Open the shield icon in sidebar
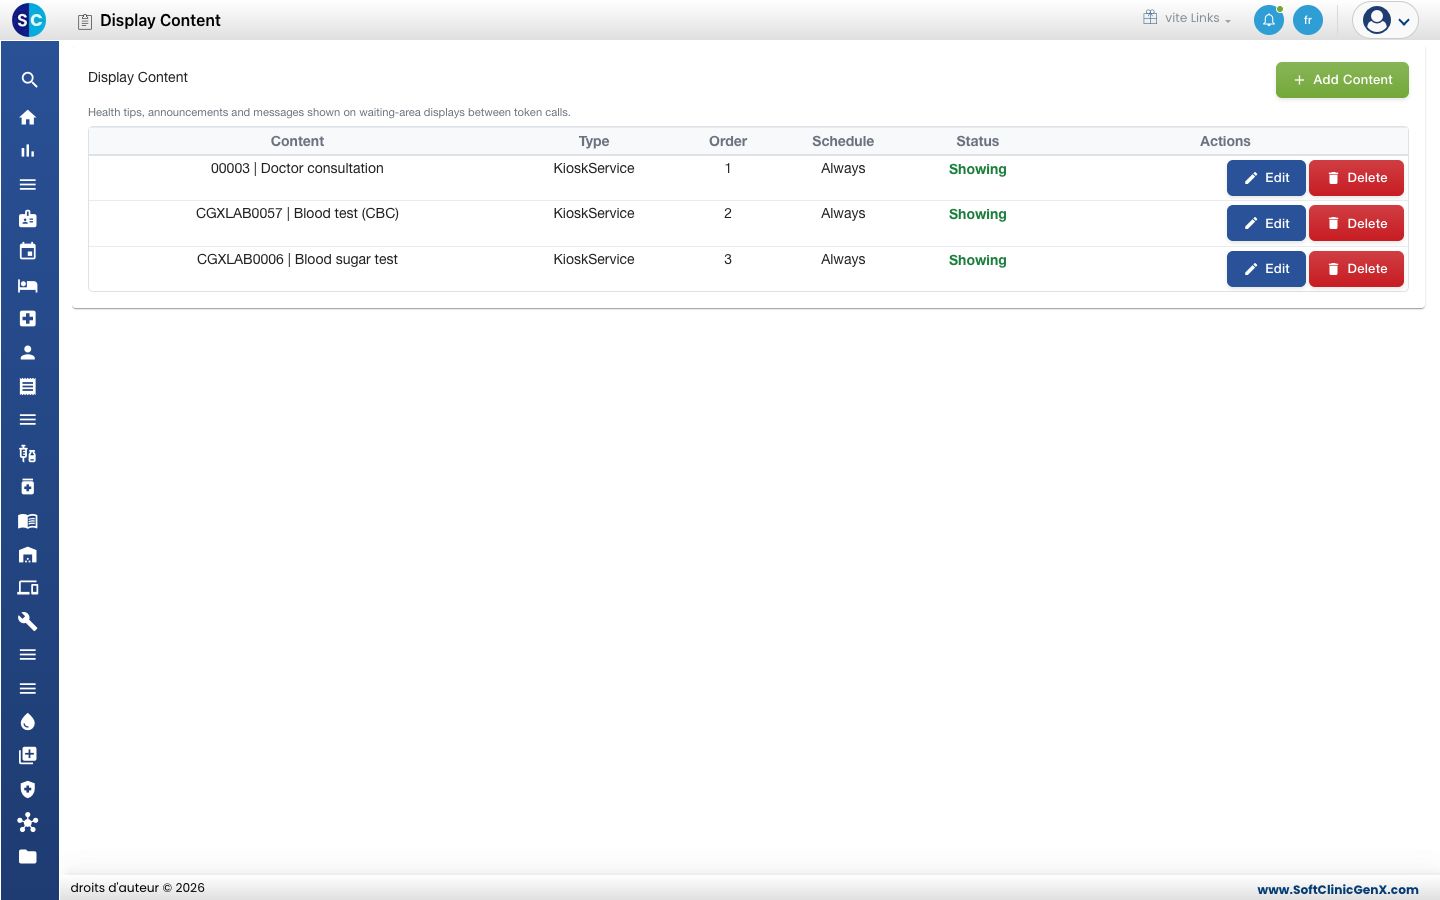The width and height of the screenshot is (1440, 900). pos(28,789)
